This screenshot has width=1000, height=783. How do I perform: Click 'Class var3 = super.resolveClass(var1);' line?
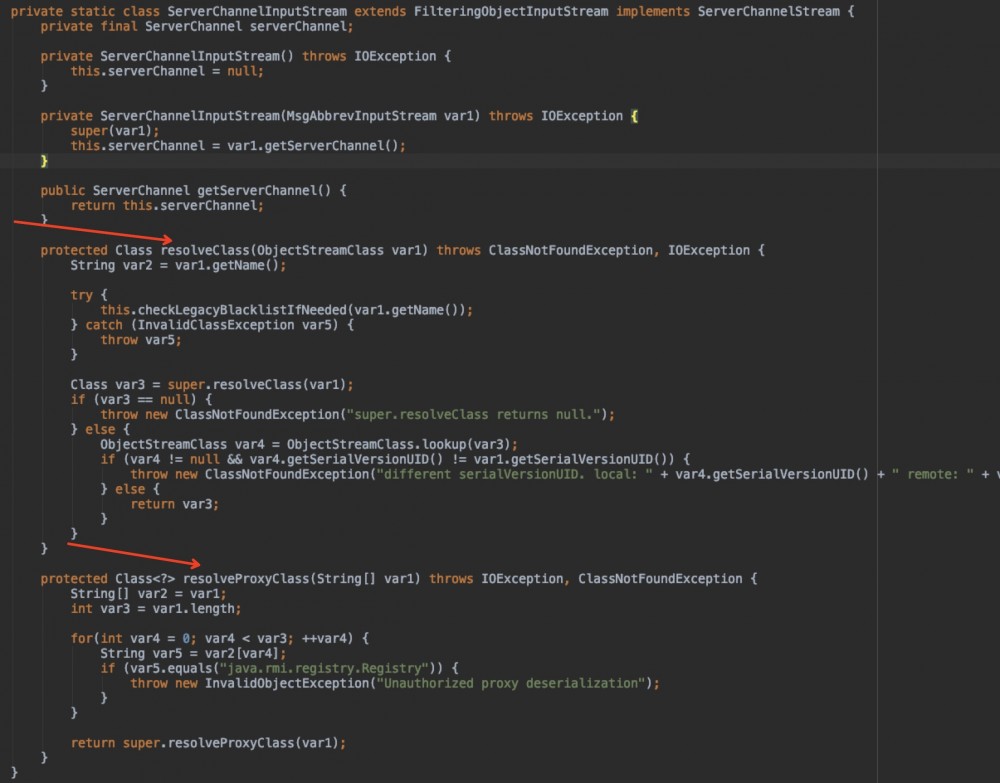click(x=212, y=385)
